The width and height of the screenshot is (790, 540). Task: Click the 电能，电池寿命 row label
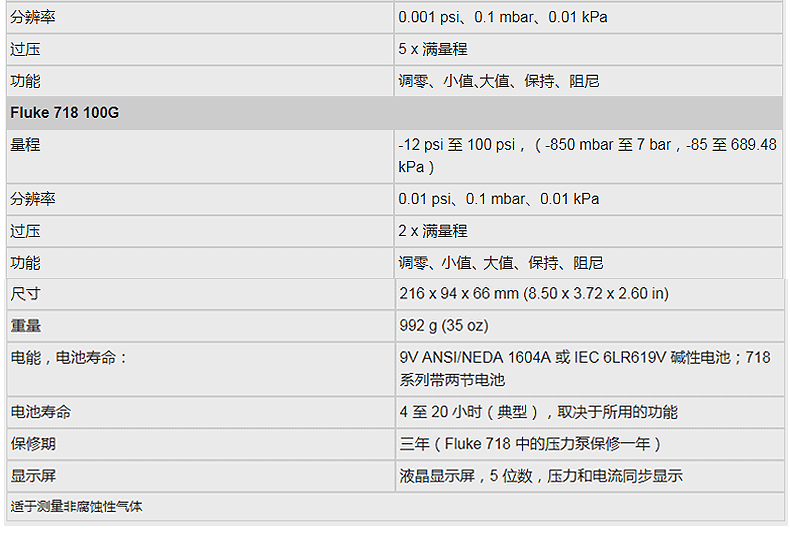(x=69, y=358)
